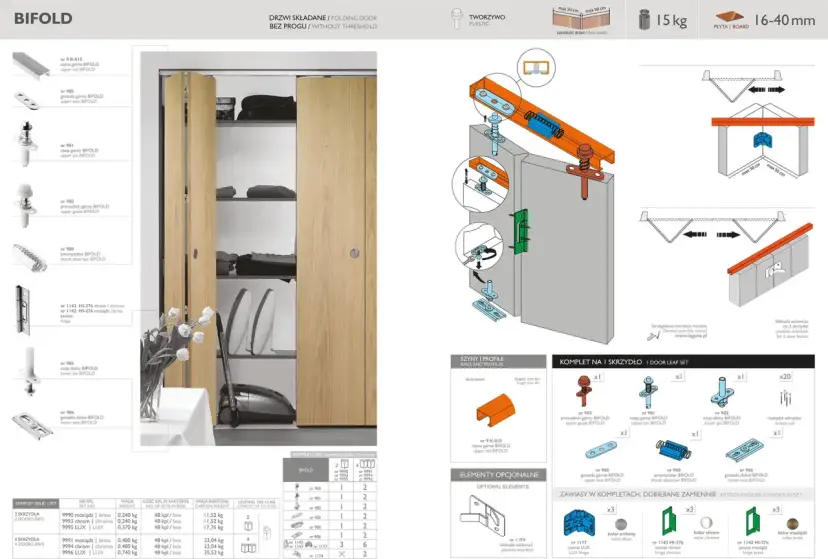Click the plastic roller icon beside TWORZYWO
Screen dimensions: 828x559
click(456, 19)
